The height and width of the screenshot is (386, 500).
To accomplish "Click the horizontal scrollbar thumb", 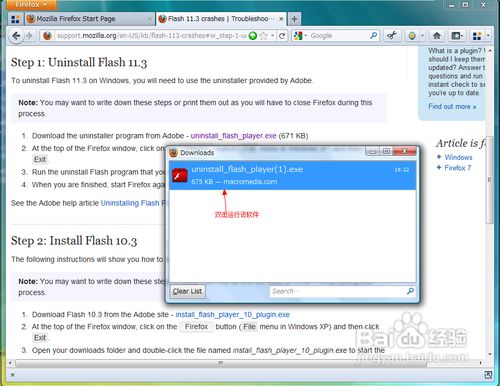I will pos(221,363).
